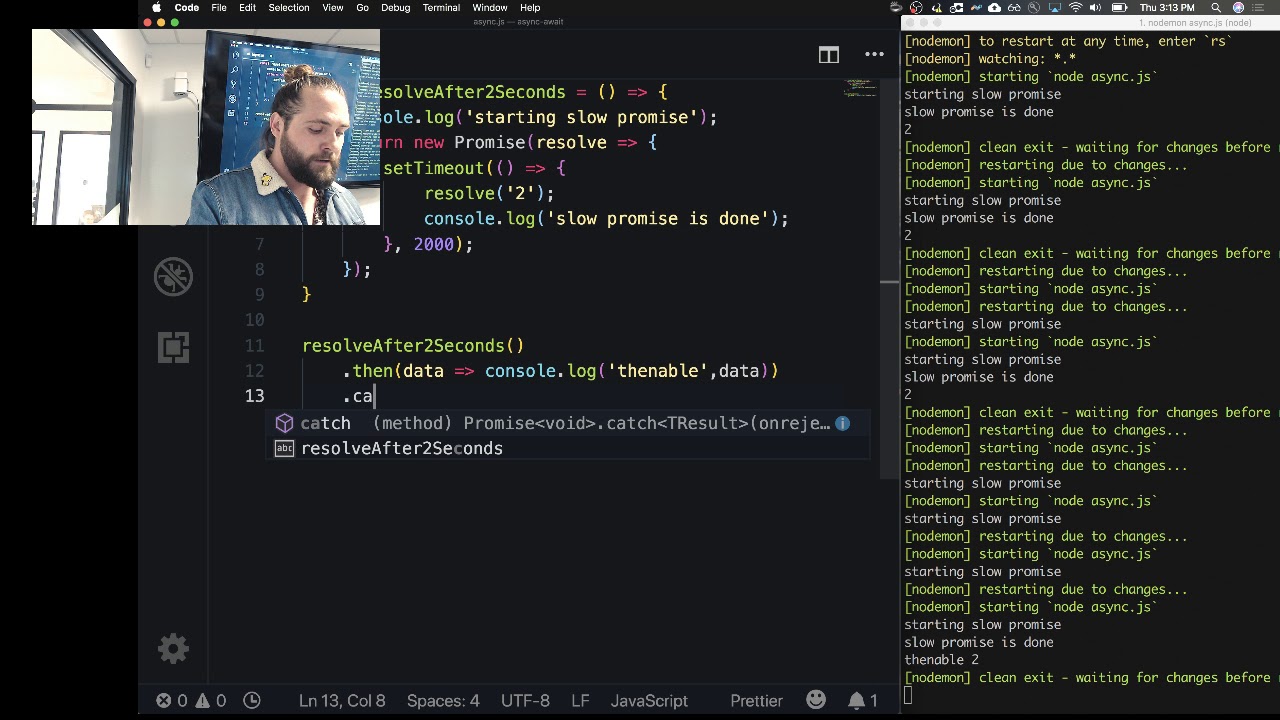This screenshot has height=720, width=1280.
Task: Click the glasses icon in menu bar
Action: (x=1014, y=8)
